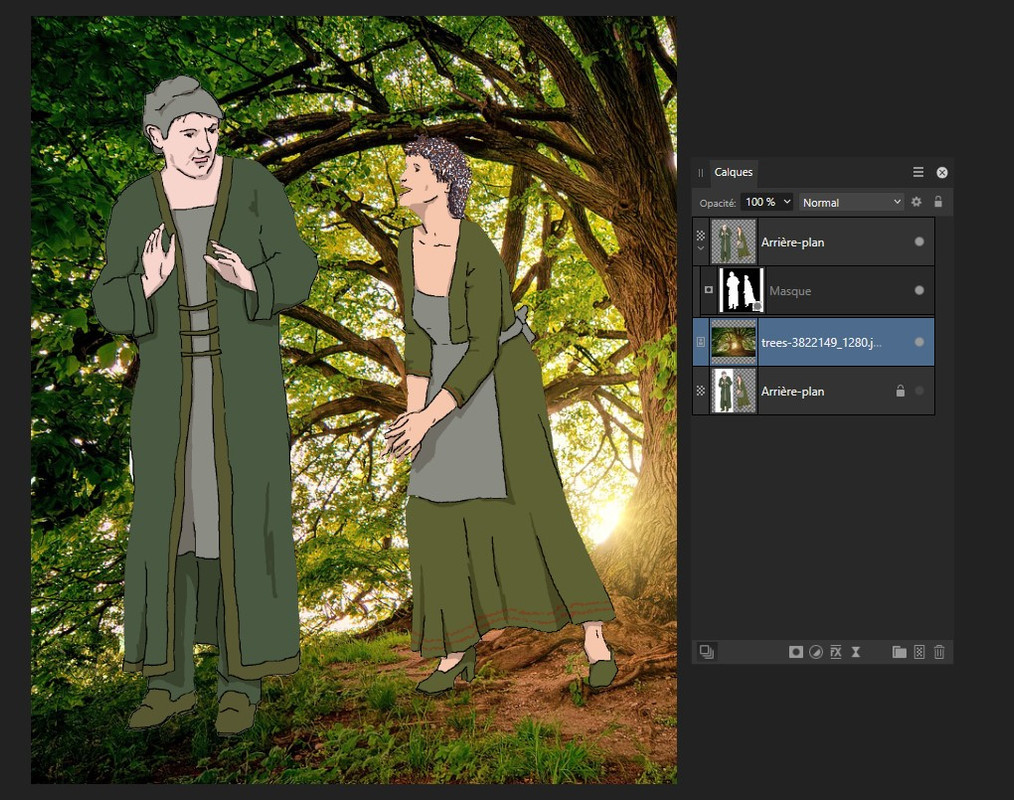
Task: Open the opacity 100 % dropdown
Action: tap(767, 202)
